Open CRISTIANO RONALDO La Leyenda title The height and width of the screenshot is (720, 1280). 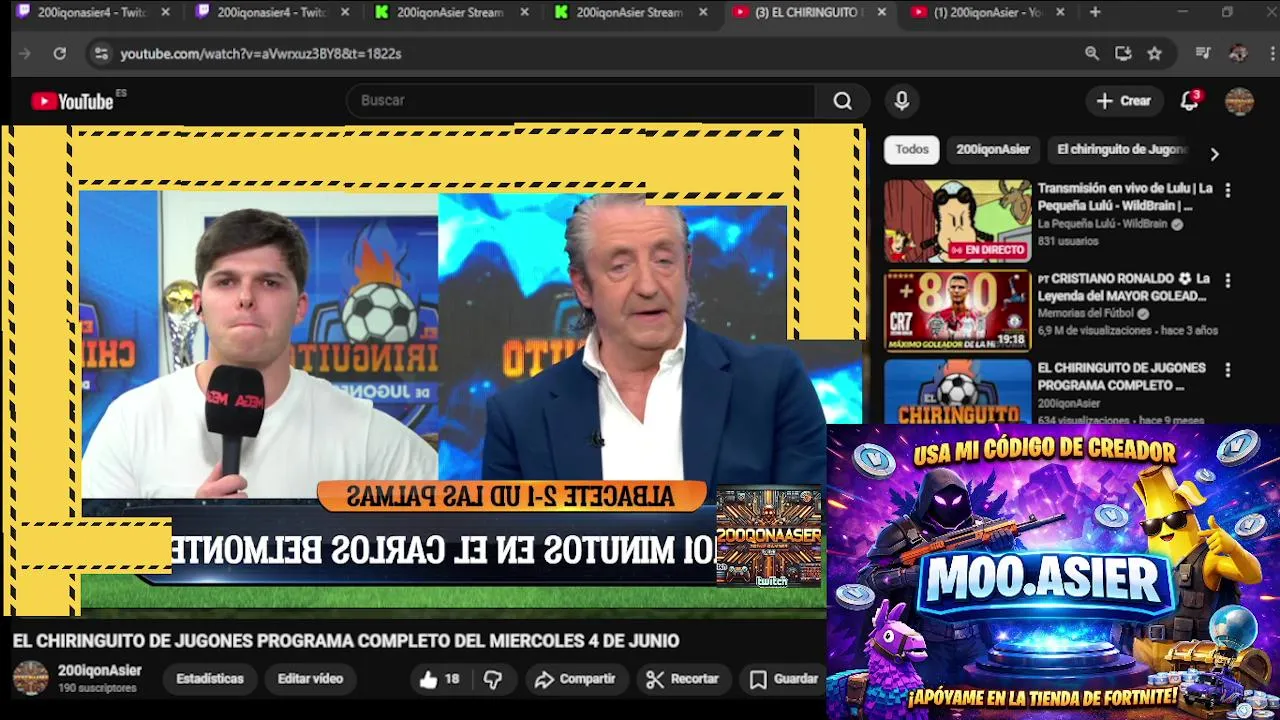[x=1124, y=287]
